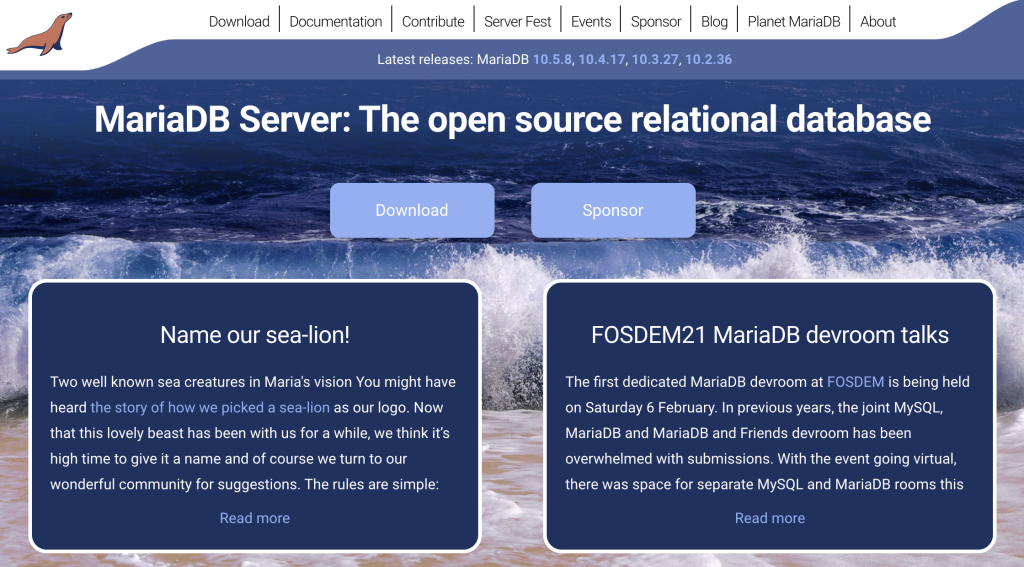
Task: Navigate to the Events section
Action: pyautogui.click(x=591, y=21)
